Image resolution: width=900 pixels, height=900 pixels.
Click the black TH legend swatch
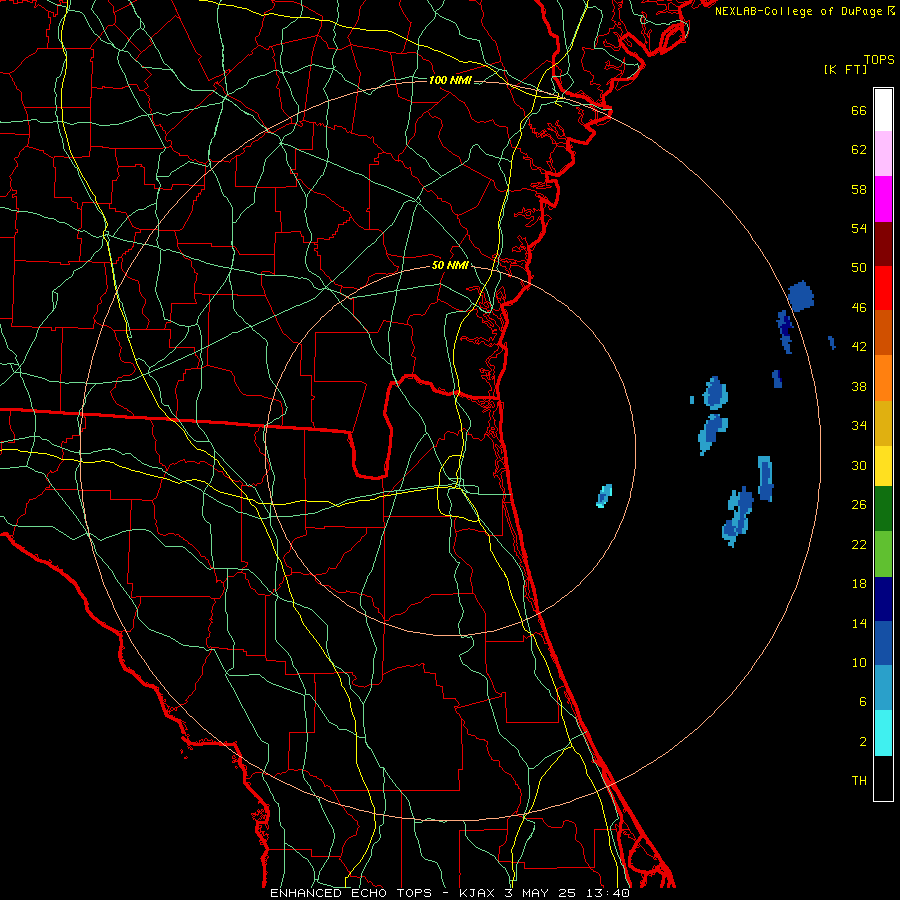coord(883,778)
